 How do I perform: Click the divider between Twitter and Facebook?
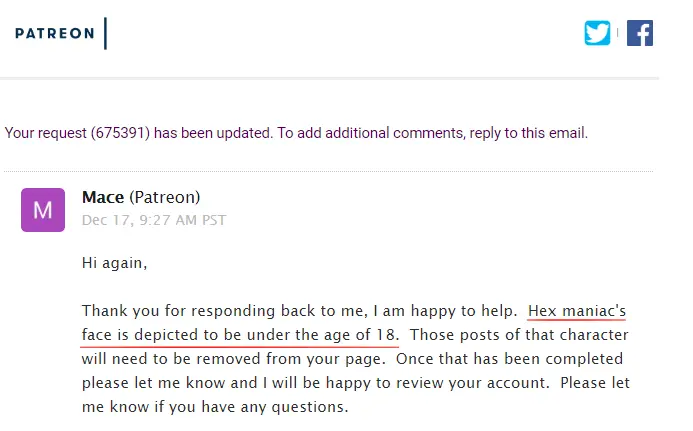tap(617, 33)
